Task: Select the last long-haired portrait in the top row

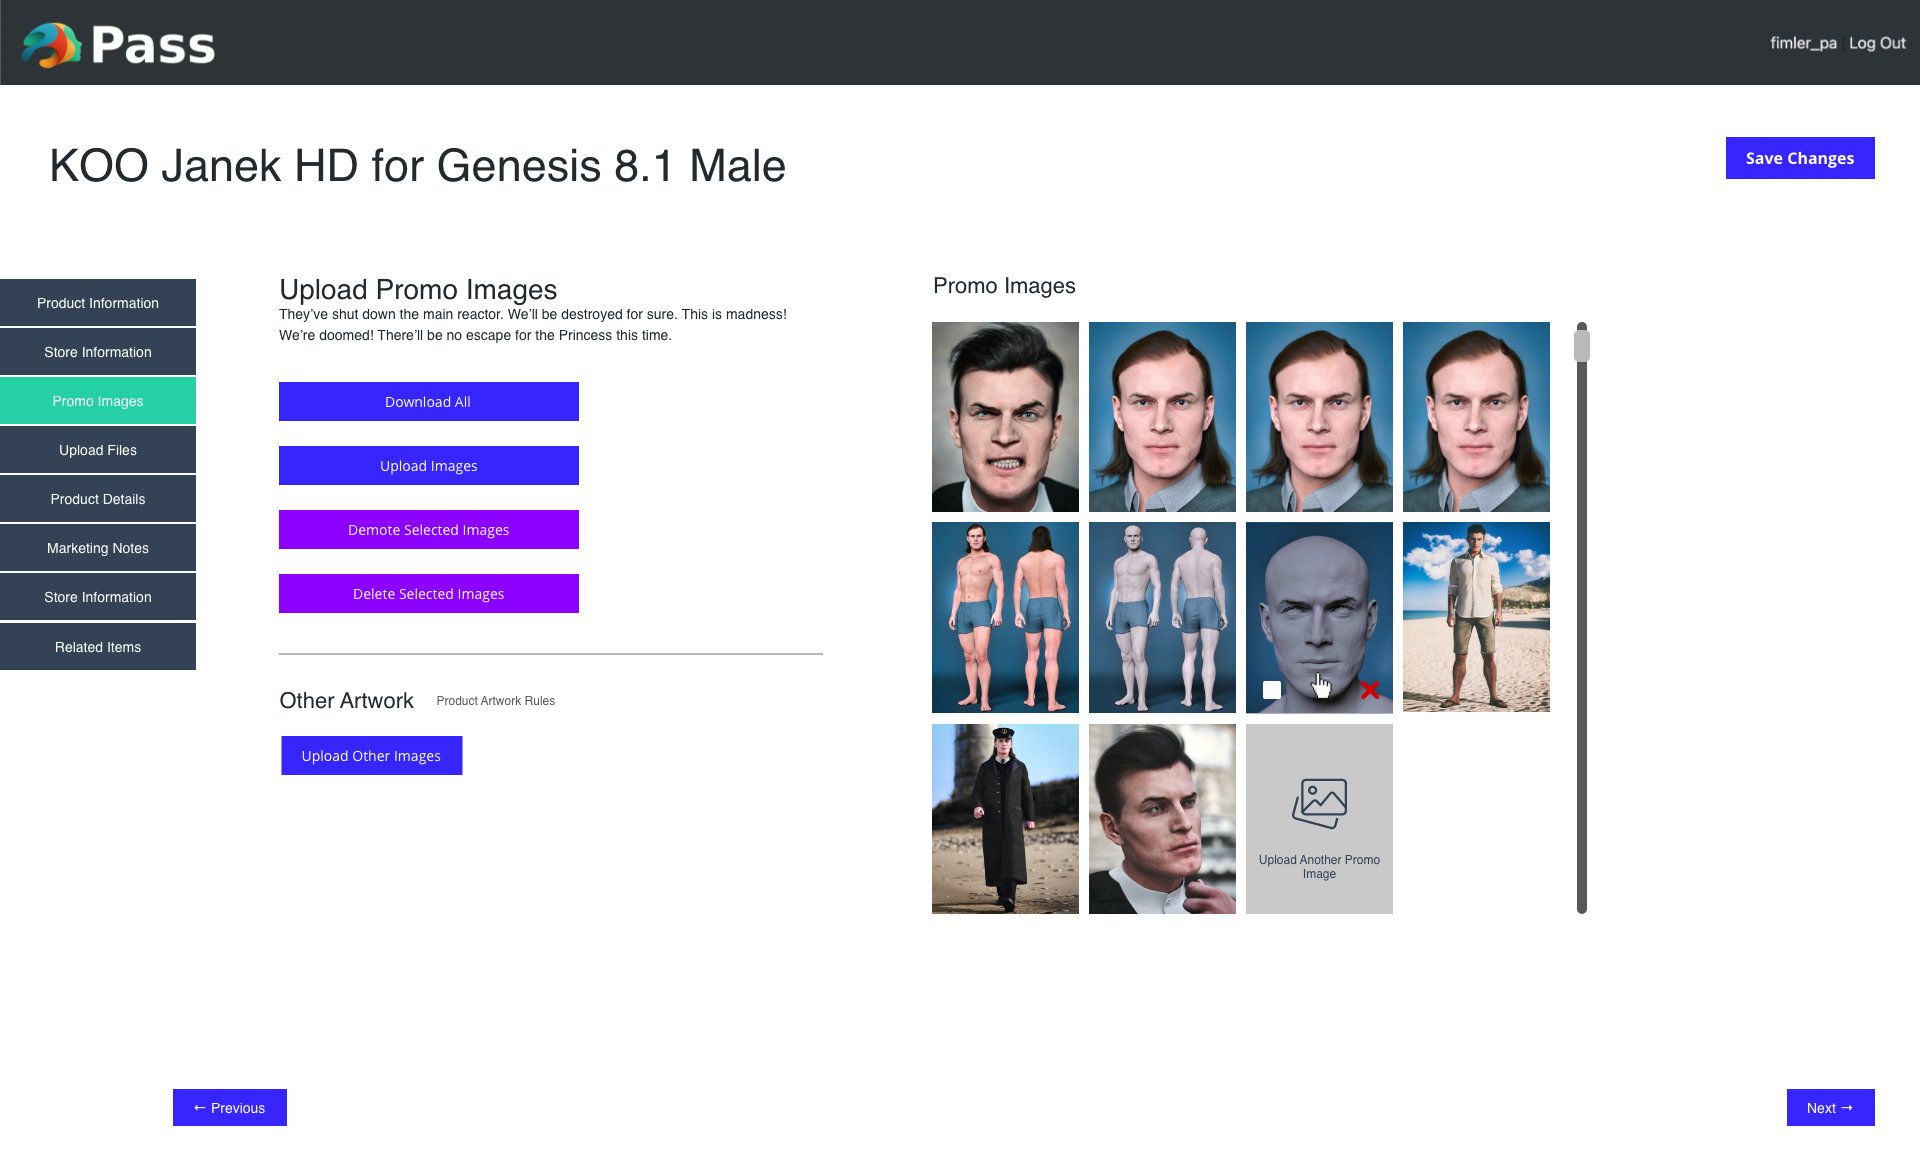Action: 1476,417
